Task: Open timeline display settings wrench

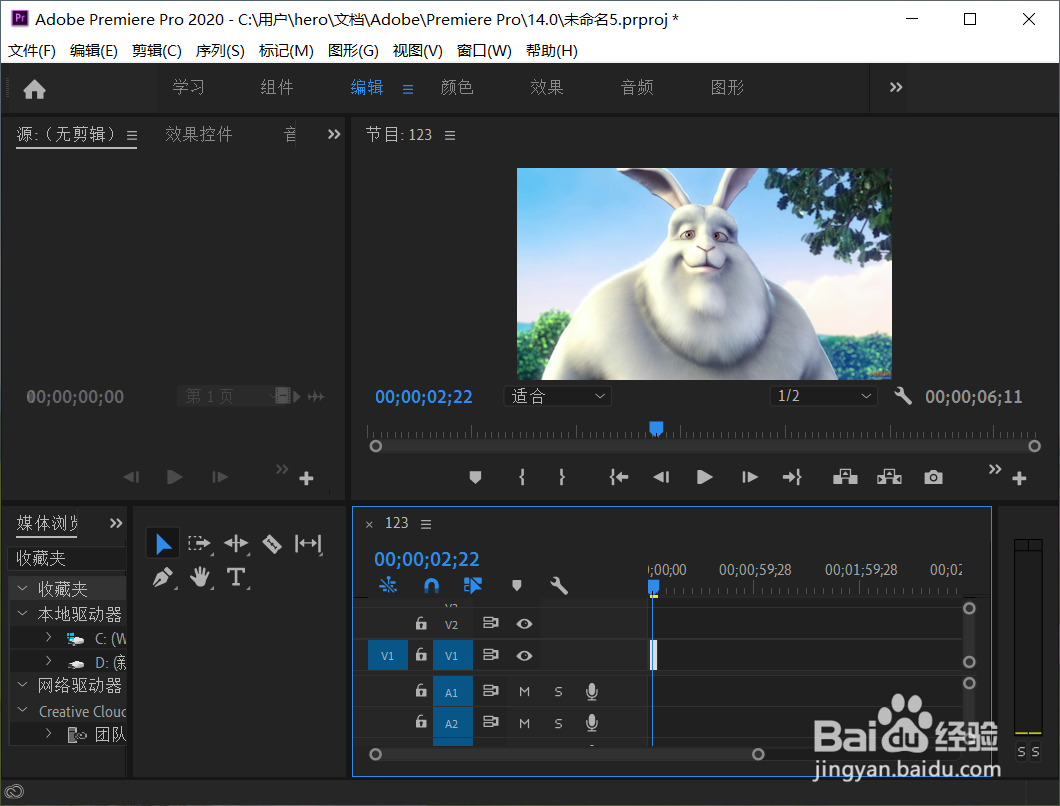Action: [559, 586]
